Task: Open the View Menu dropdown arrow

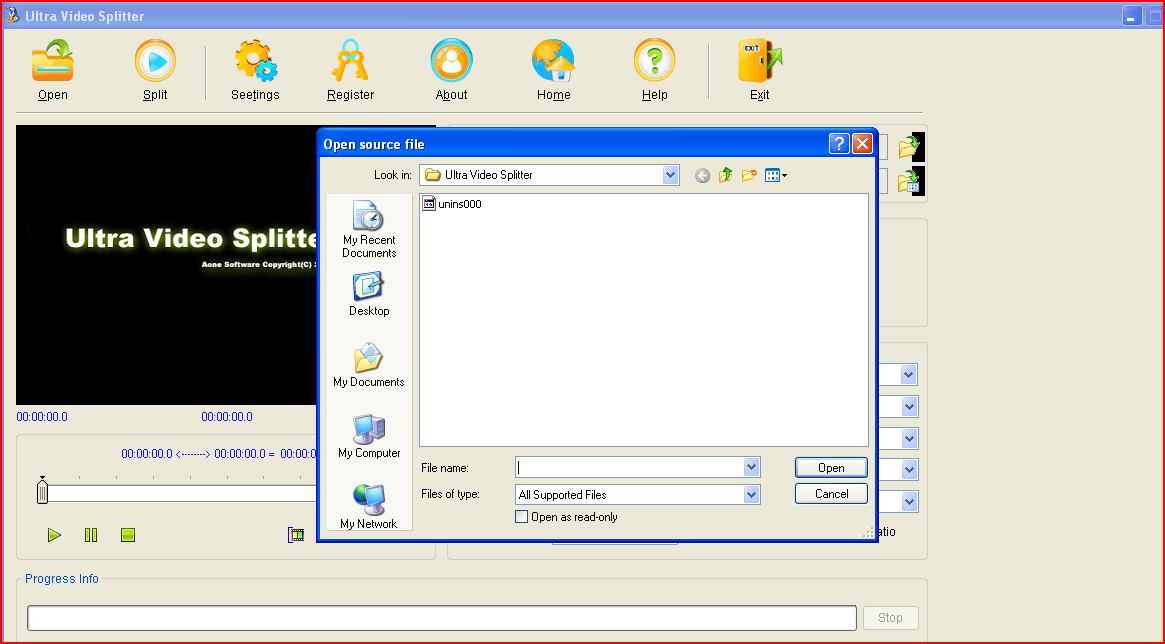Action: [x=783, y=174]
